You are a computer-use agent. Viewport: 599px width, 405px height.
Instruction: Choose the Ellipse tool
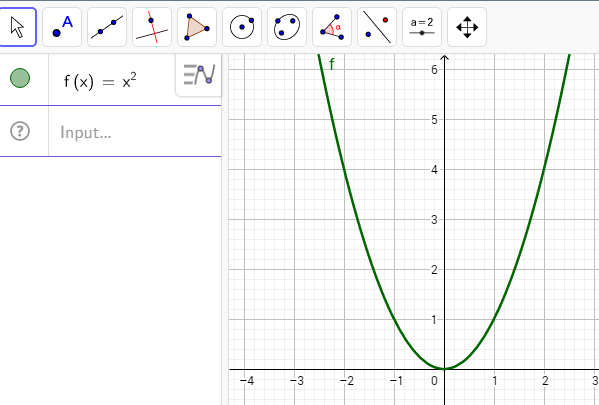[x=287, y=27]
